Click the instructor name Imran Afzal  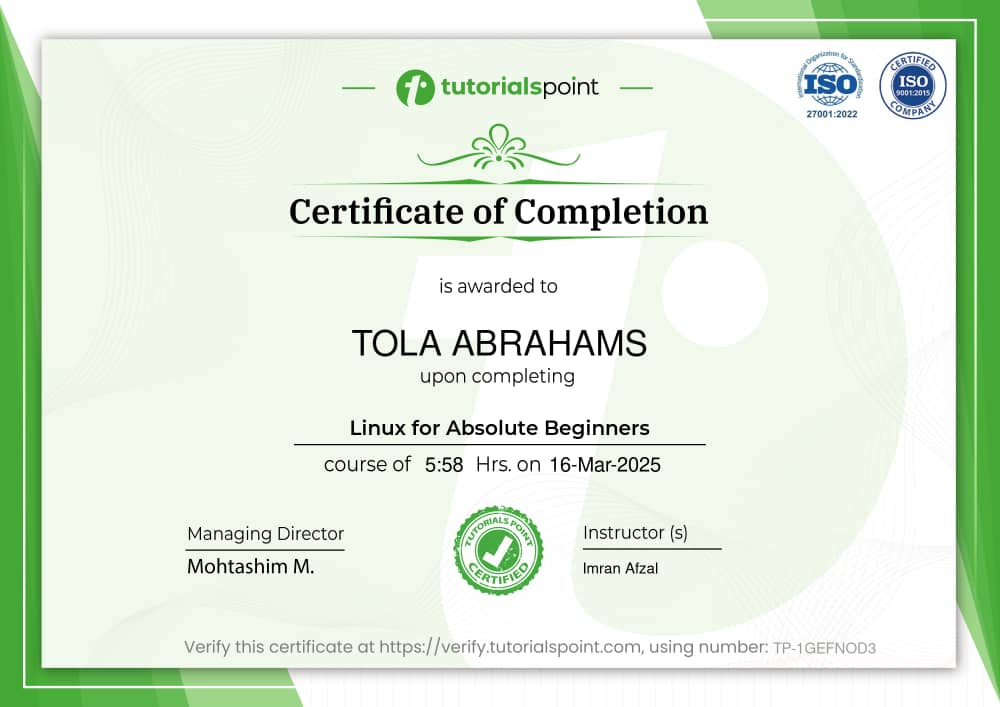[x=618, y=568]
